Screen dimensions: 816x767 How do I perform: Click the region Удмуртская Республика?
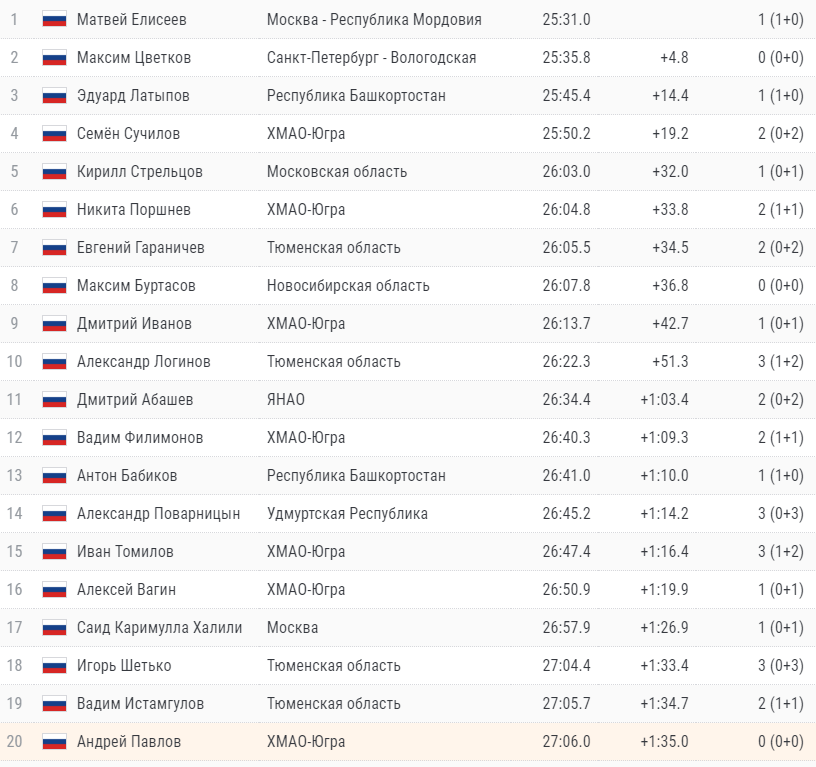point(347,514)
